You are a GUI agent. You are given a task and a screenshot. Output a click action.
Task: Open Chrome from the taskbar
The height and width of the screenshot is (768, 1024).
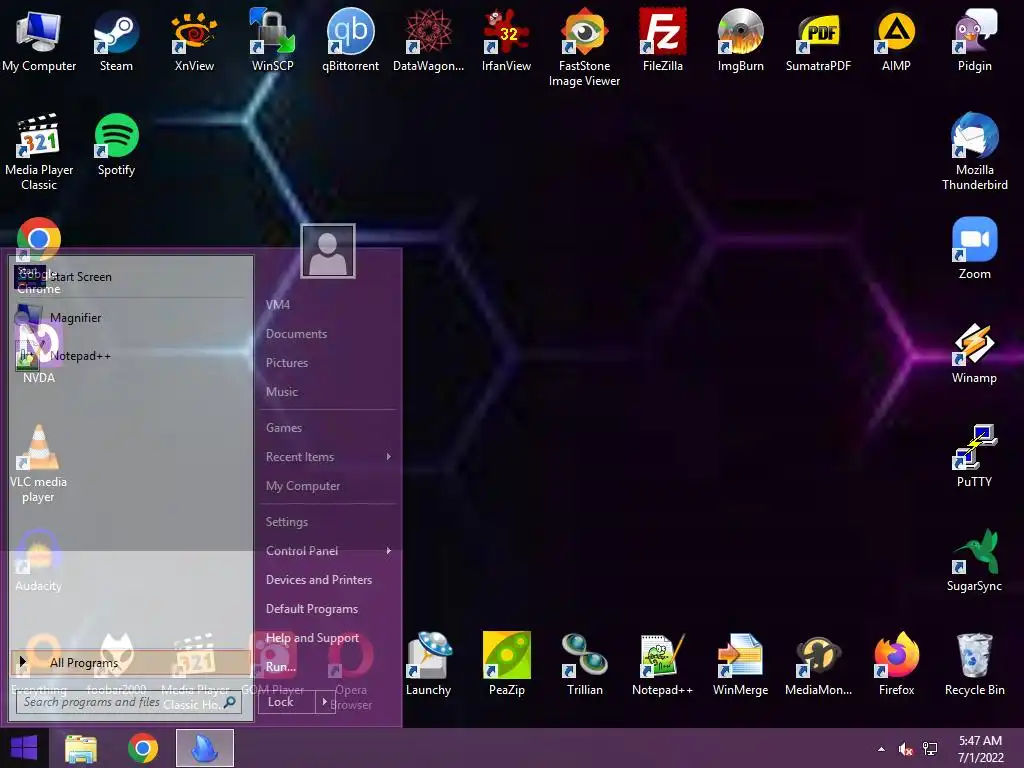143,748
